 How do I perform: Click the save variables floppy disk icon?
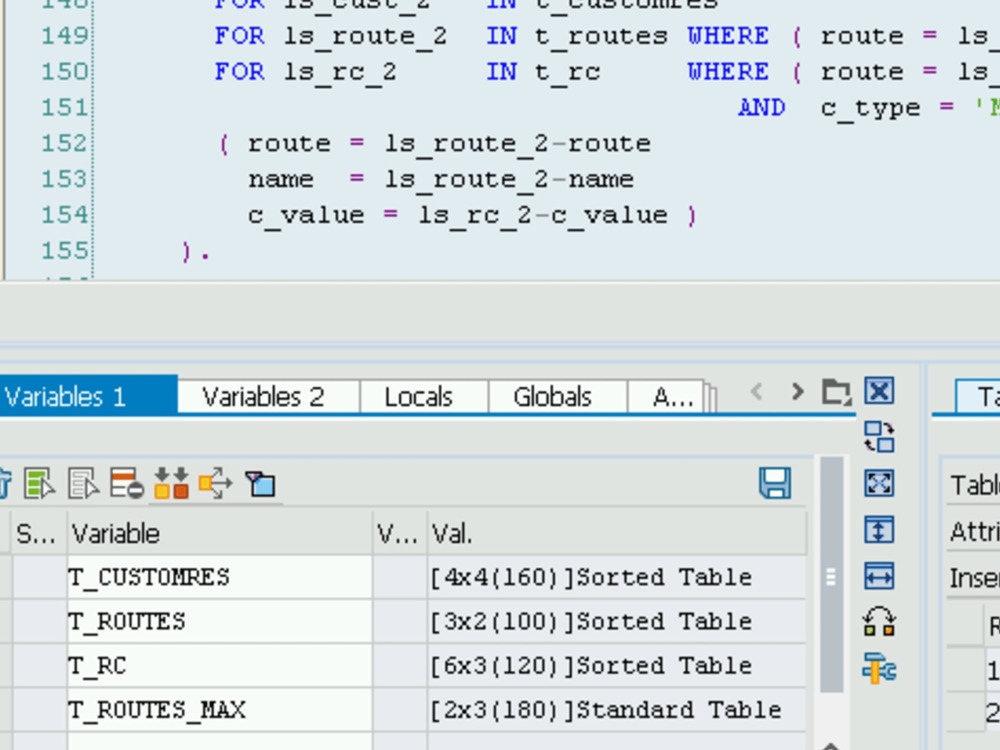coord(775,483)
